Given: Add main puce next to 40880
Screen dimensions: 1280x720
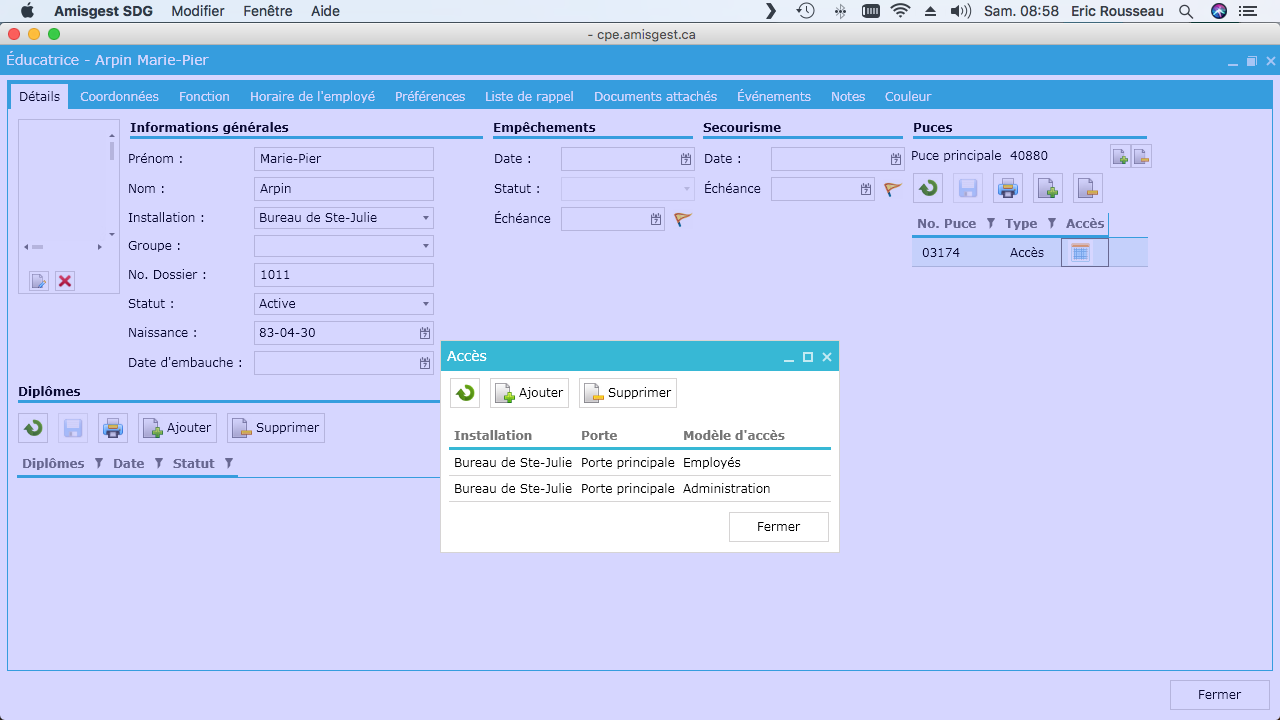Looking at the screenshot, I should (1120, 156).
